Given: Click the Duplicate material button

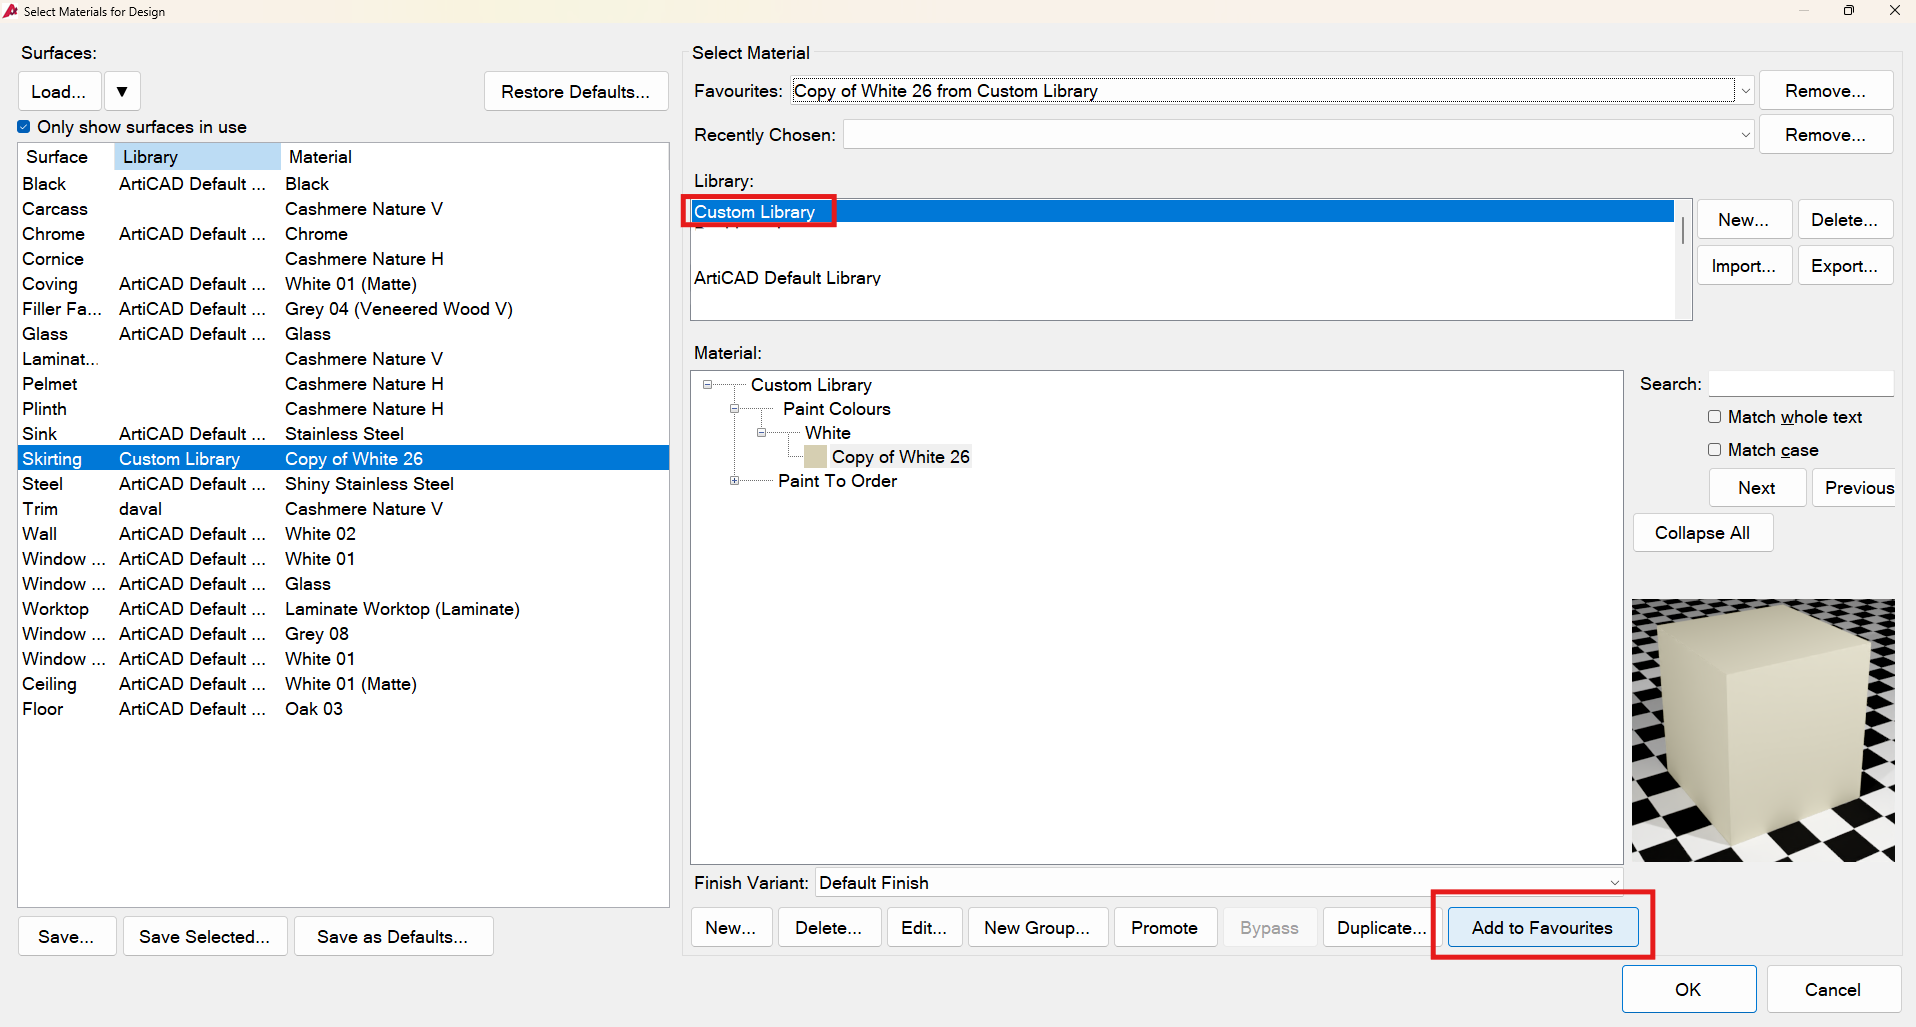Looking at the screenshot, I should tap(1381, 928).
